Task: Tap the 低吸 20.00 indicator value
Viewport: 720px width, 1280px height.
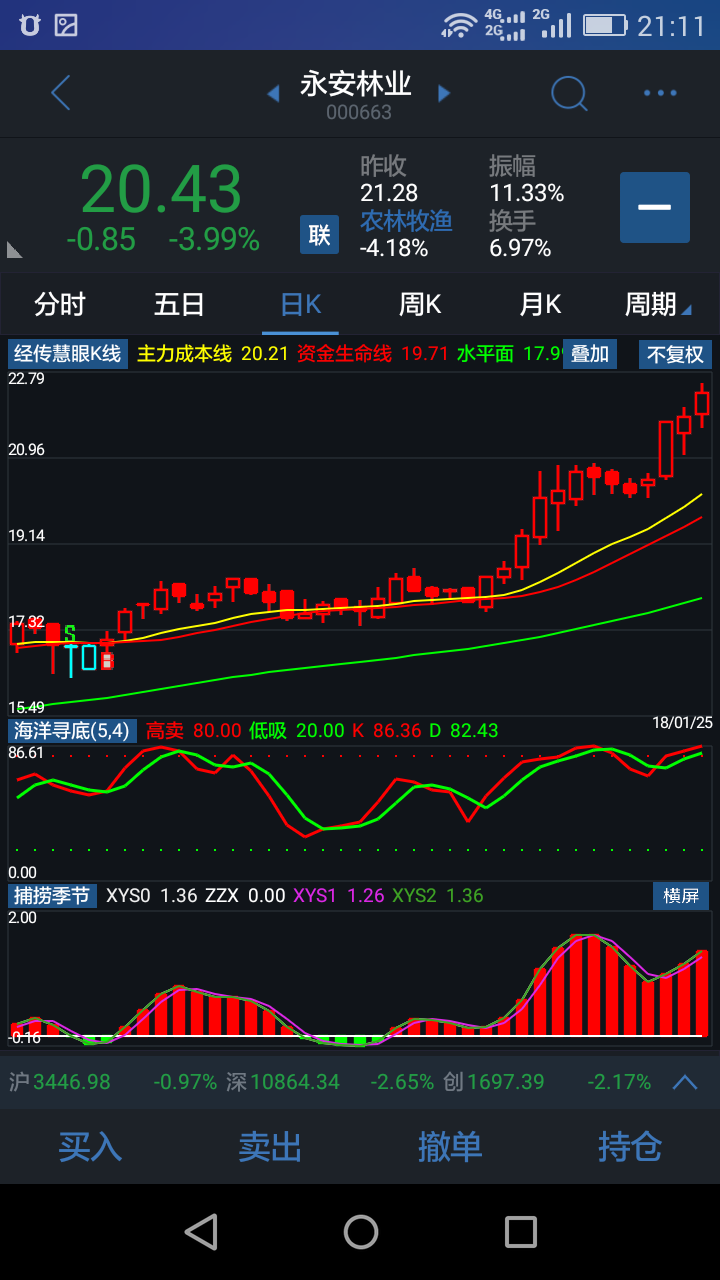Action: click(x=297, y=731)
